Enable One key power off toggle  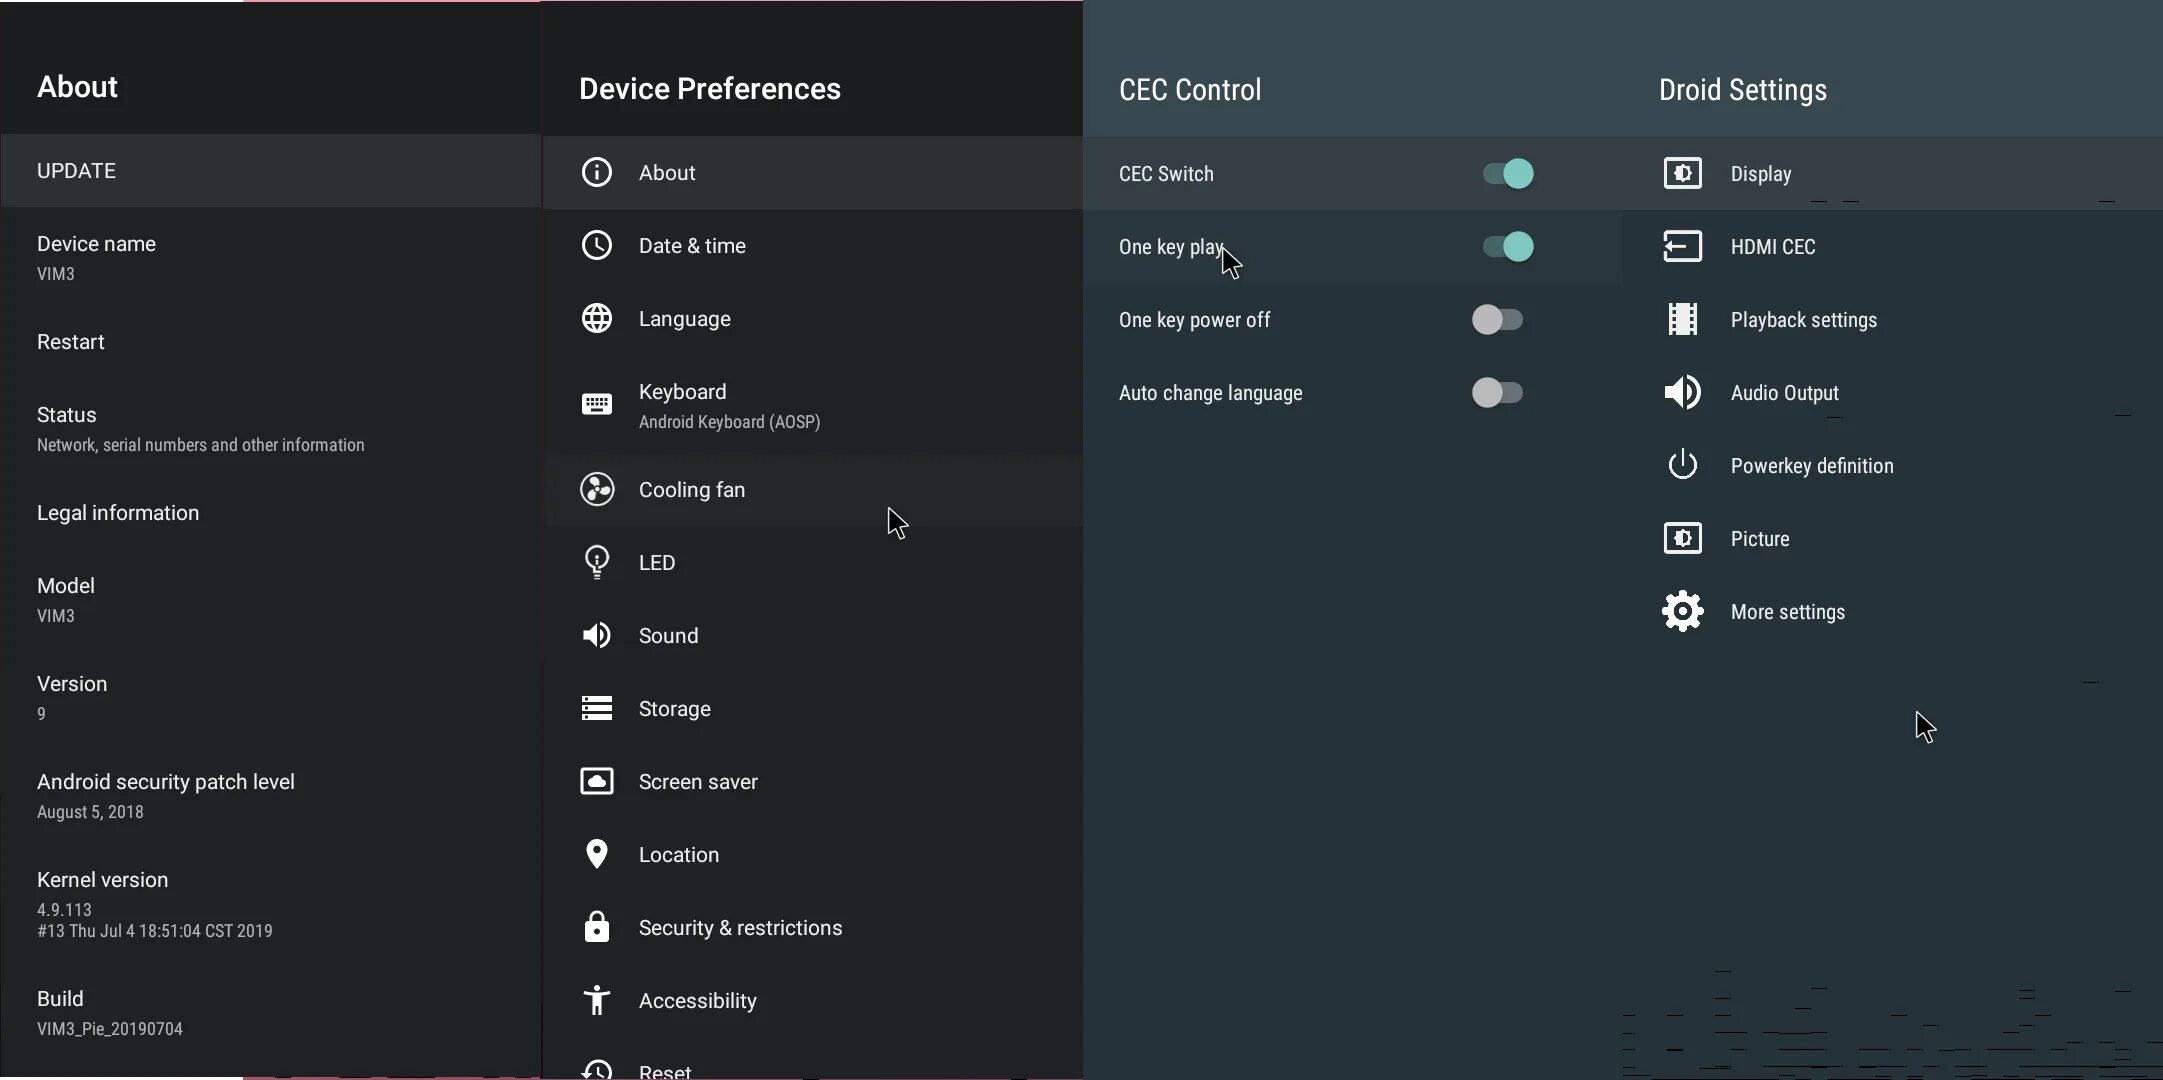tap(1497, 320)
